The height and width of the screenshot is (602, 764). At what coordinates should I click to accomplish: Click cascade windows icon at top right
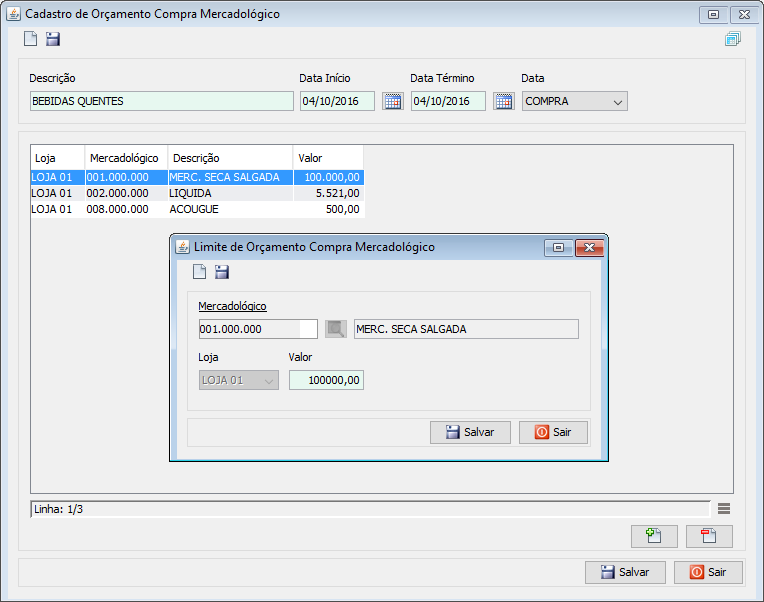pos(732,39)
